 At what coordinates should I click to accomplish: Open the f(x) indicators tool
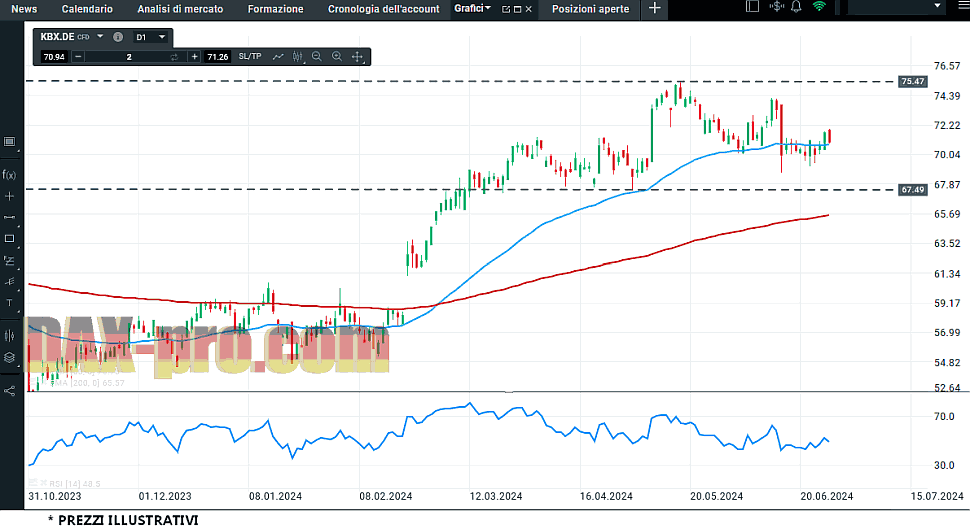(x=9, y=174)
